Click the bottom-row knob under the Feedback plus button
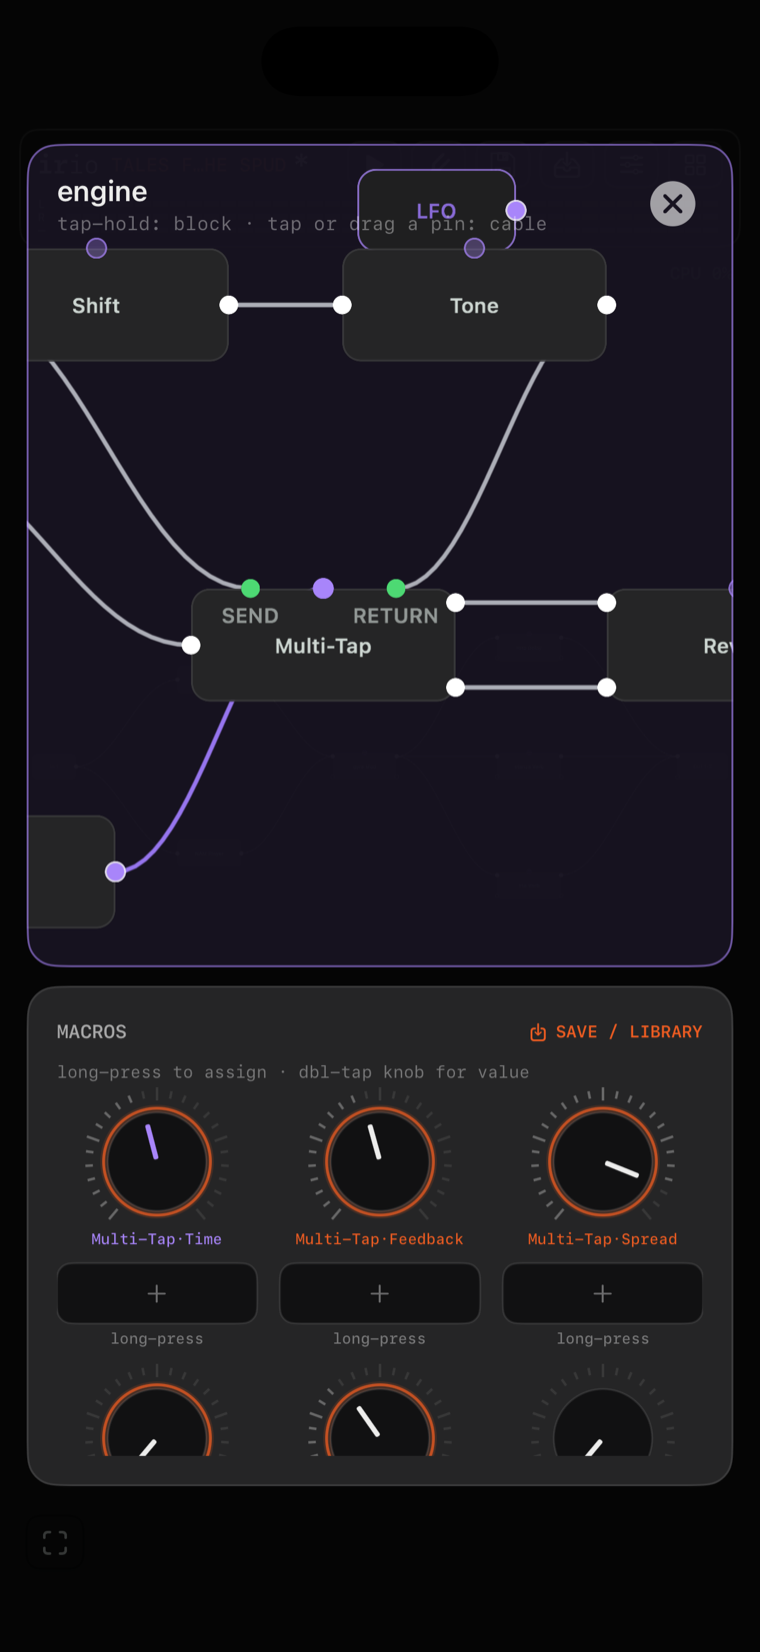The image size is (760, 1652). click(380, 1421)
